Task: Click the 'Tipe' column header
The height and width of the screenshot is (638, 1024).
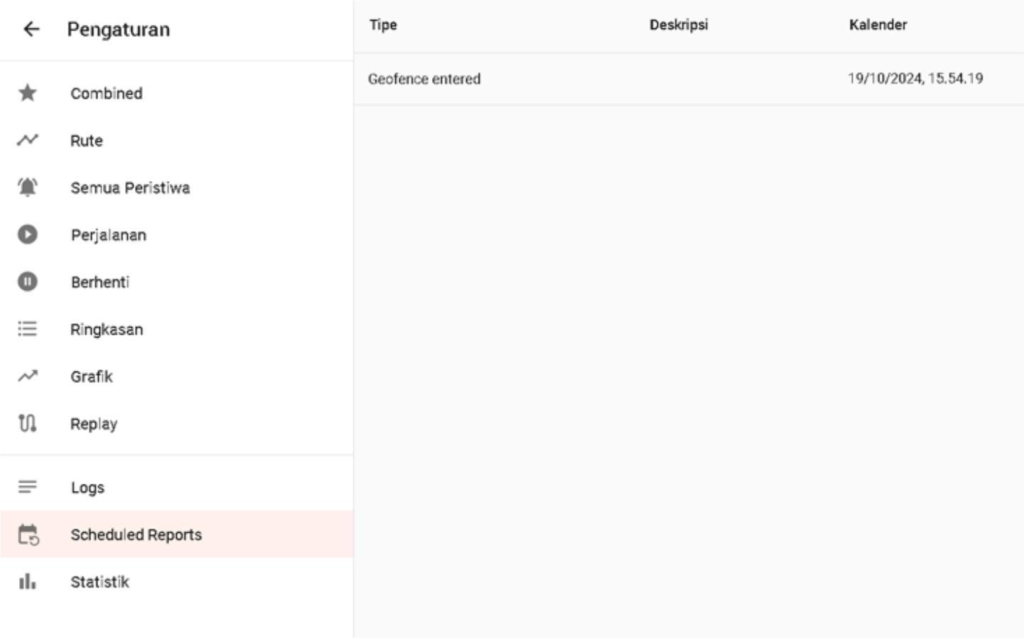Action: pos(383,26)
